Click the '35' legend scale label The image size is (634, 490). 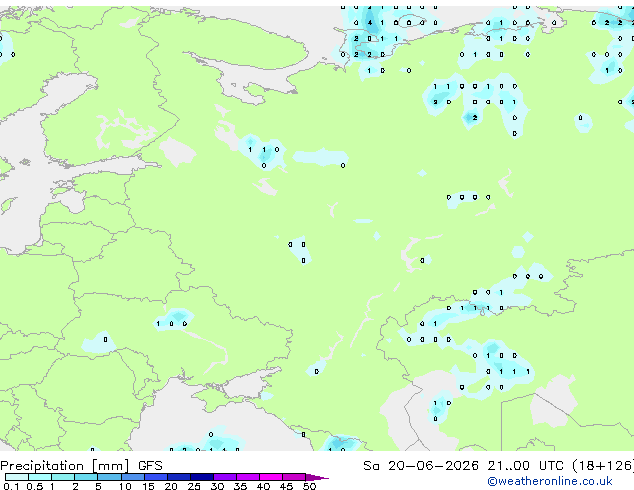pos(240,486)
